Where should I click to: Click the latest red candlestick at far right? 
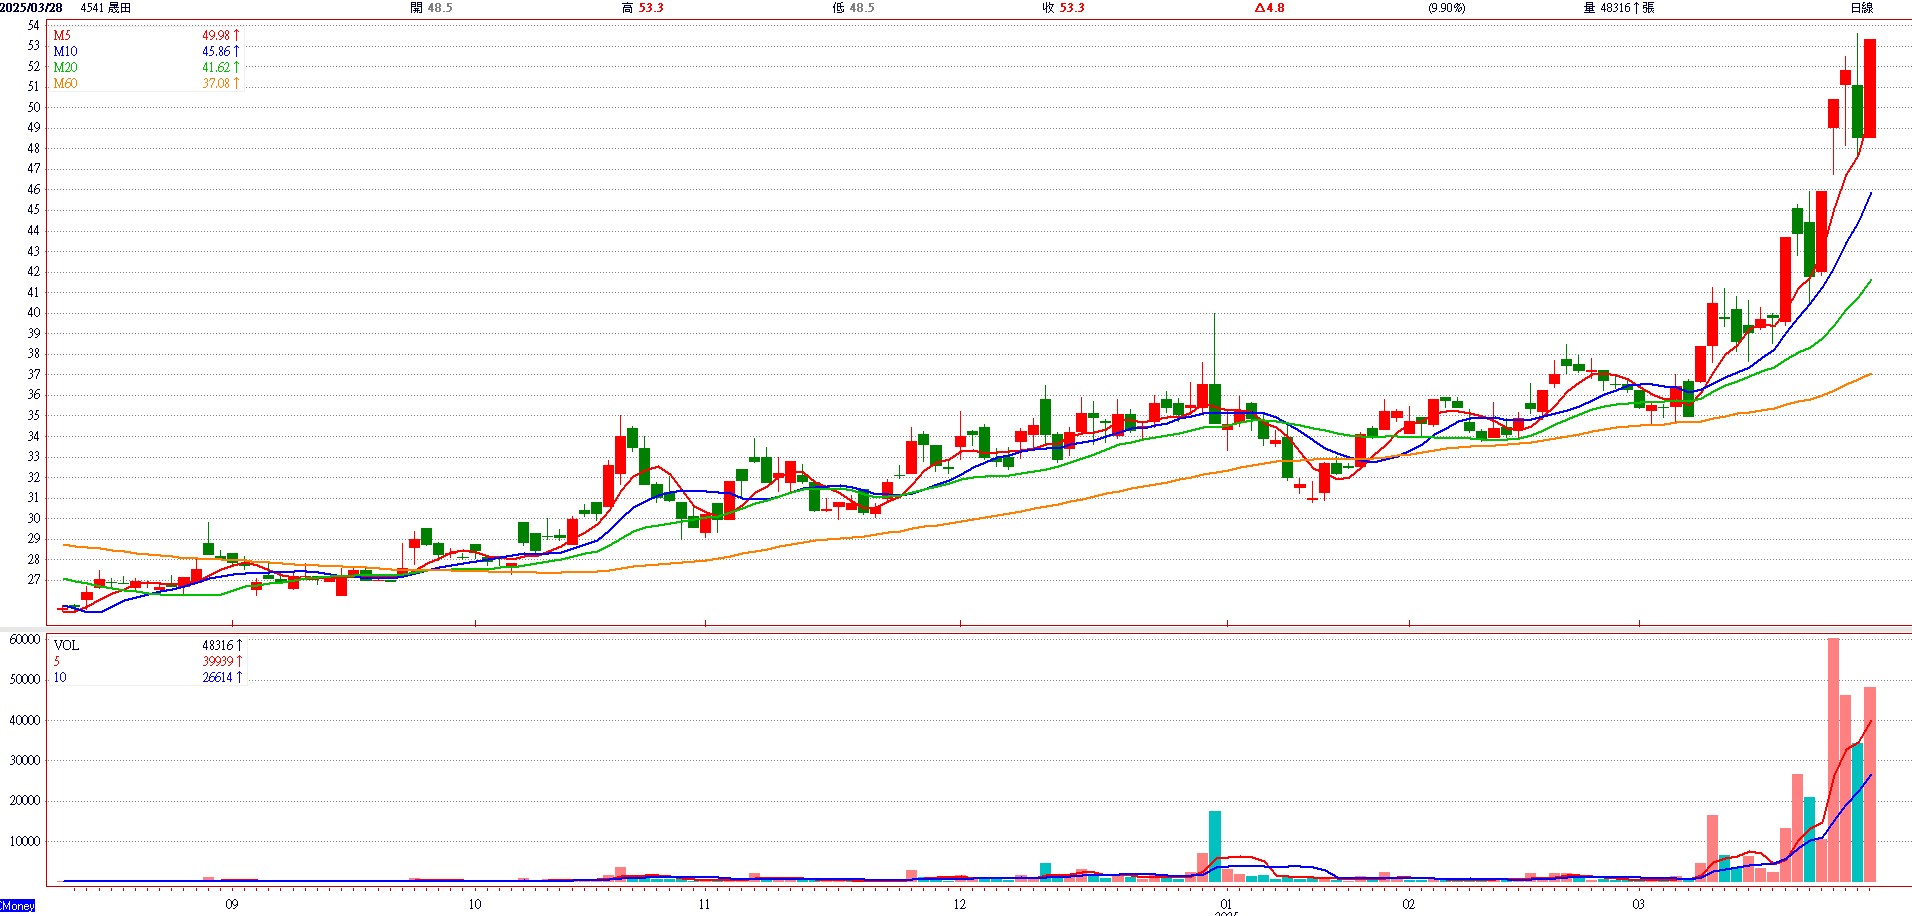tap(1869, 88)
